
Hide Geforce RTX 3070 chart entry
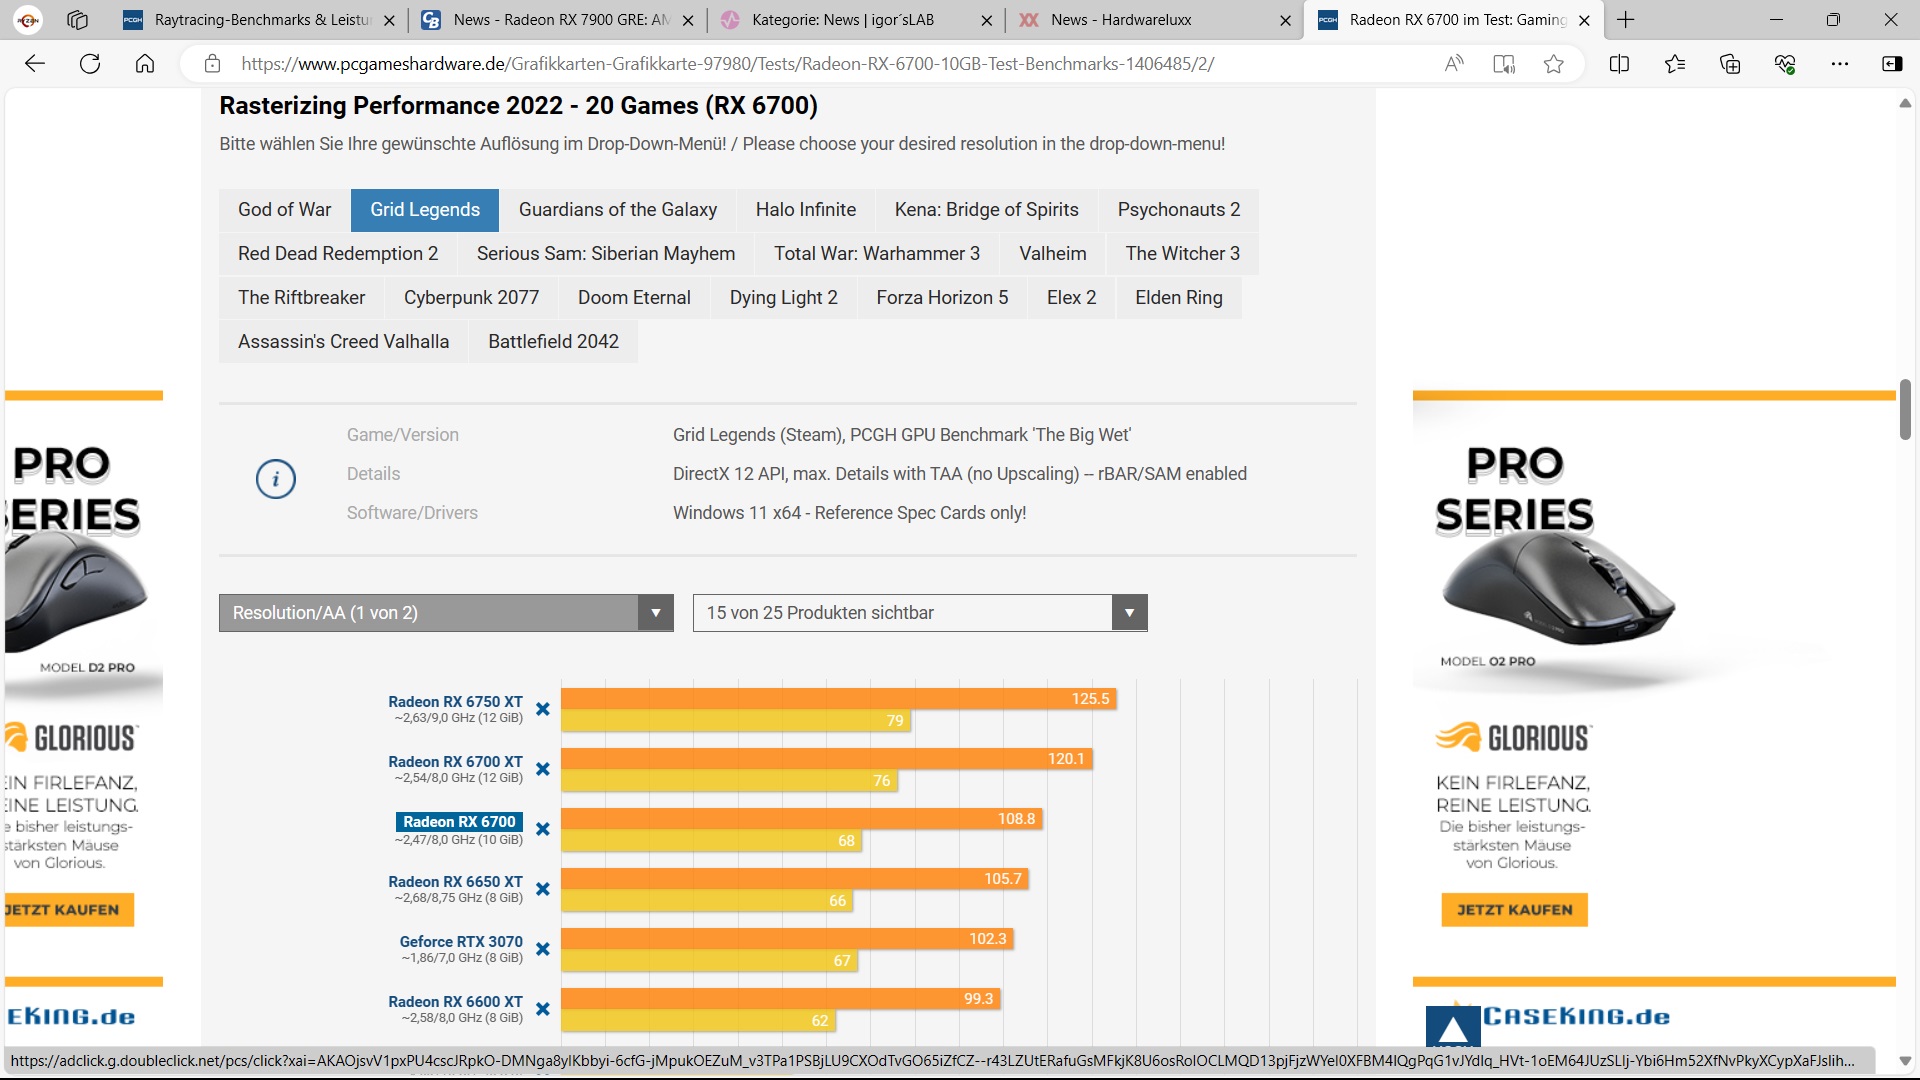point(543,949)
